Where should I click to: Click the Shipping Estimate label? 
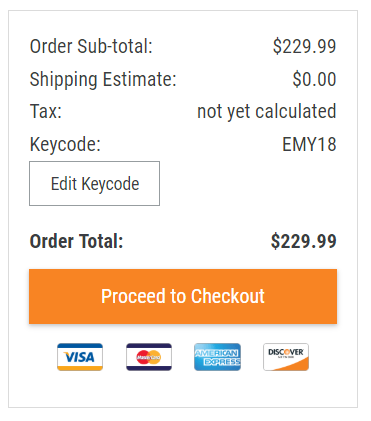(x=103, y=79)
